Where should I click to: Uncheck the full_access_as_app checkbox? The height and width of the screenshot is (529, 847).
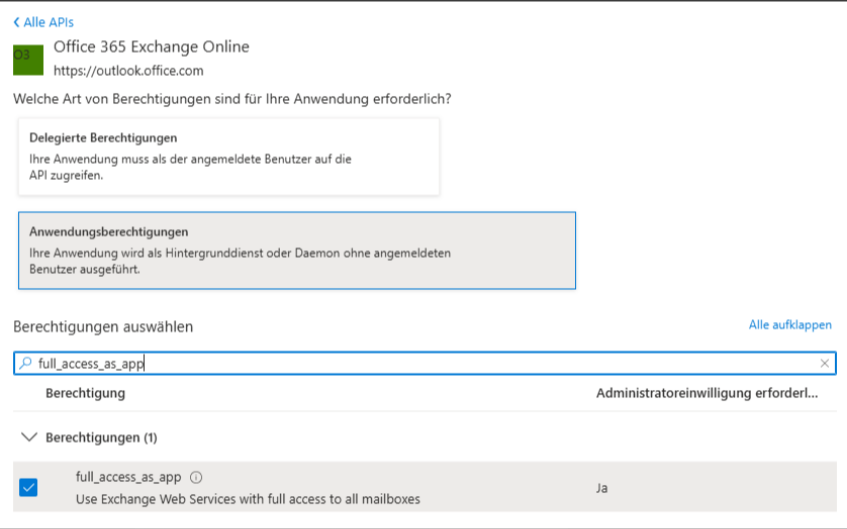pos(28,487)
